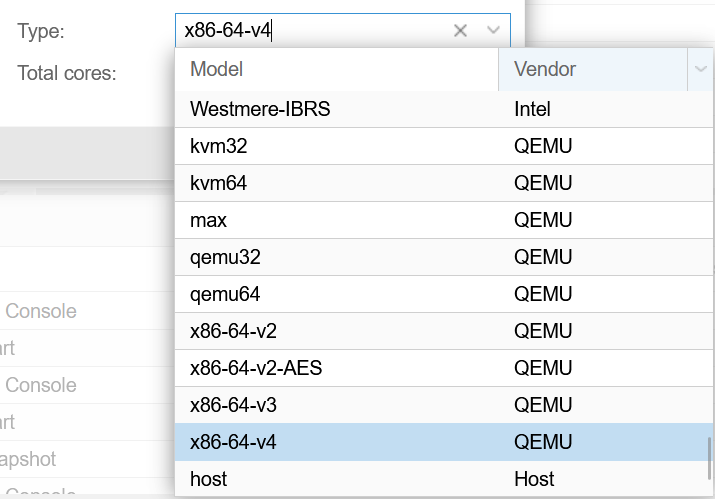Viewport: 715px width, 499px height.
Task: Select the x86-64-v3 CPU model
Action: (444, 405)
